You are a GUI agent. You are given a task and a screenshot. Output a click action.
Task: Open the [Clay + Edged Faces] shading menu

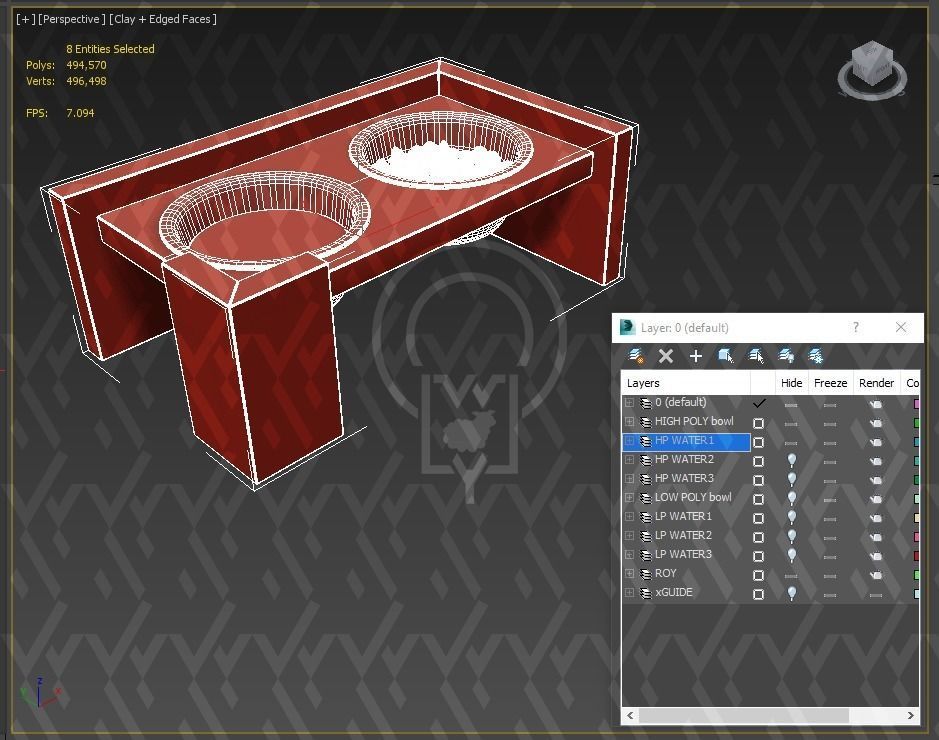pyautogui.click(x=163, y=19)
